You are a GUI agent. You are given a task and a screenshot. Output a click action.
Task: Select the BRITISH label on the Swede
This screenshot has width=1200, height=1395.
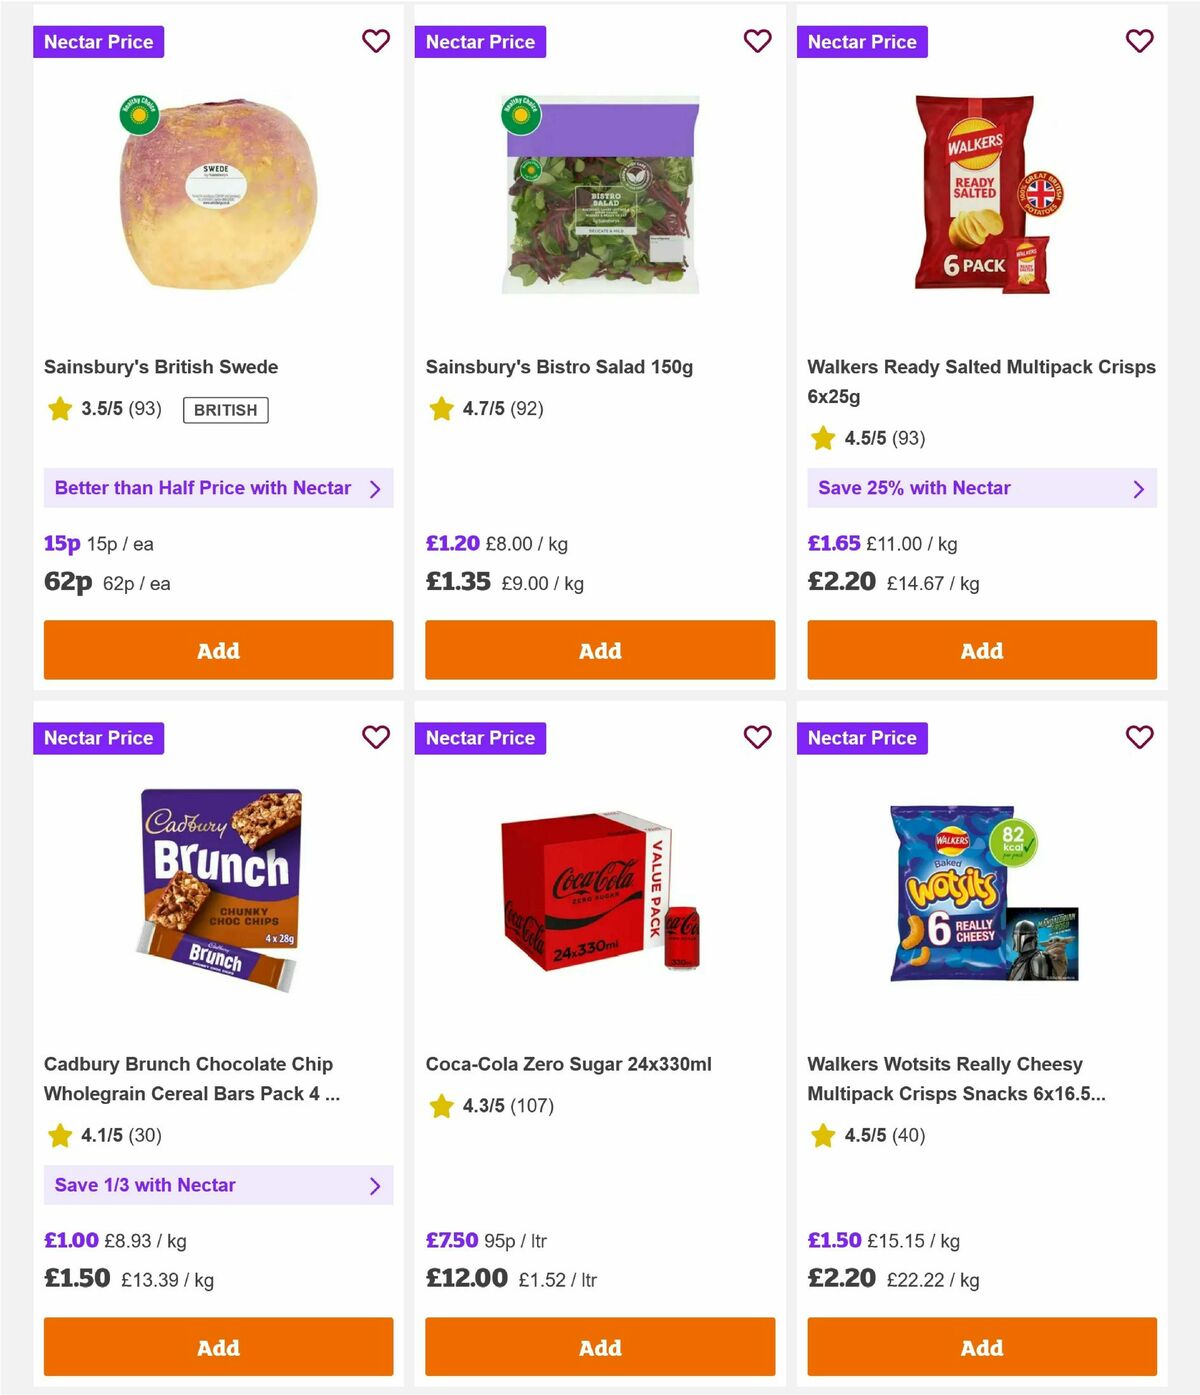224,410
